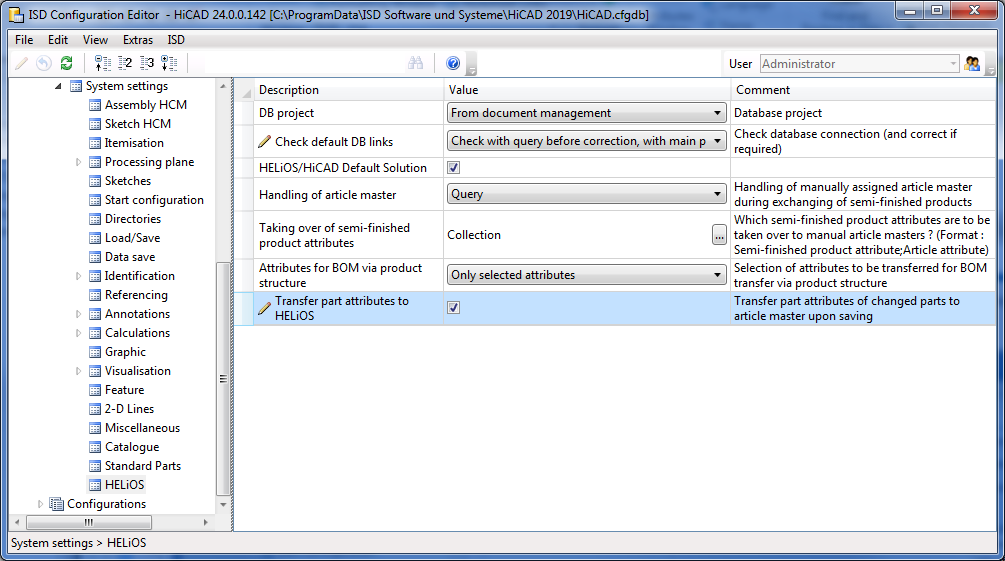
Task: Select Referencing in the tree
Action: [x=136, y=295]
